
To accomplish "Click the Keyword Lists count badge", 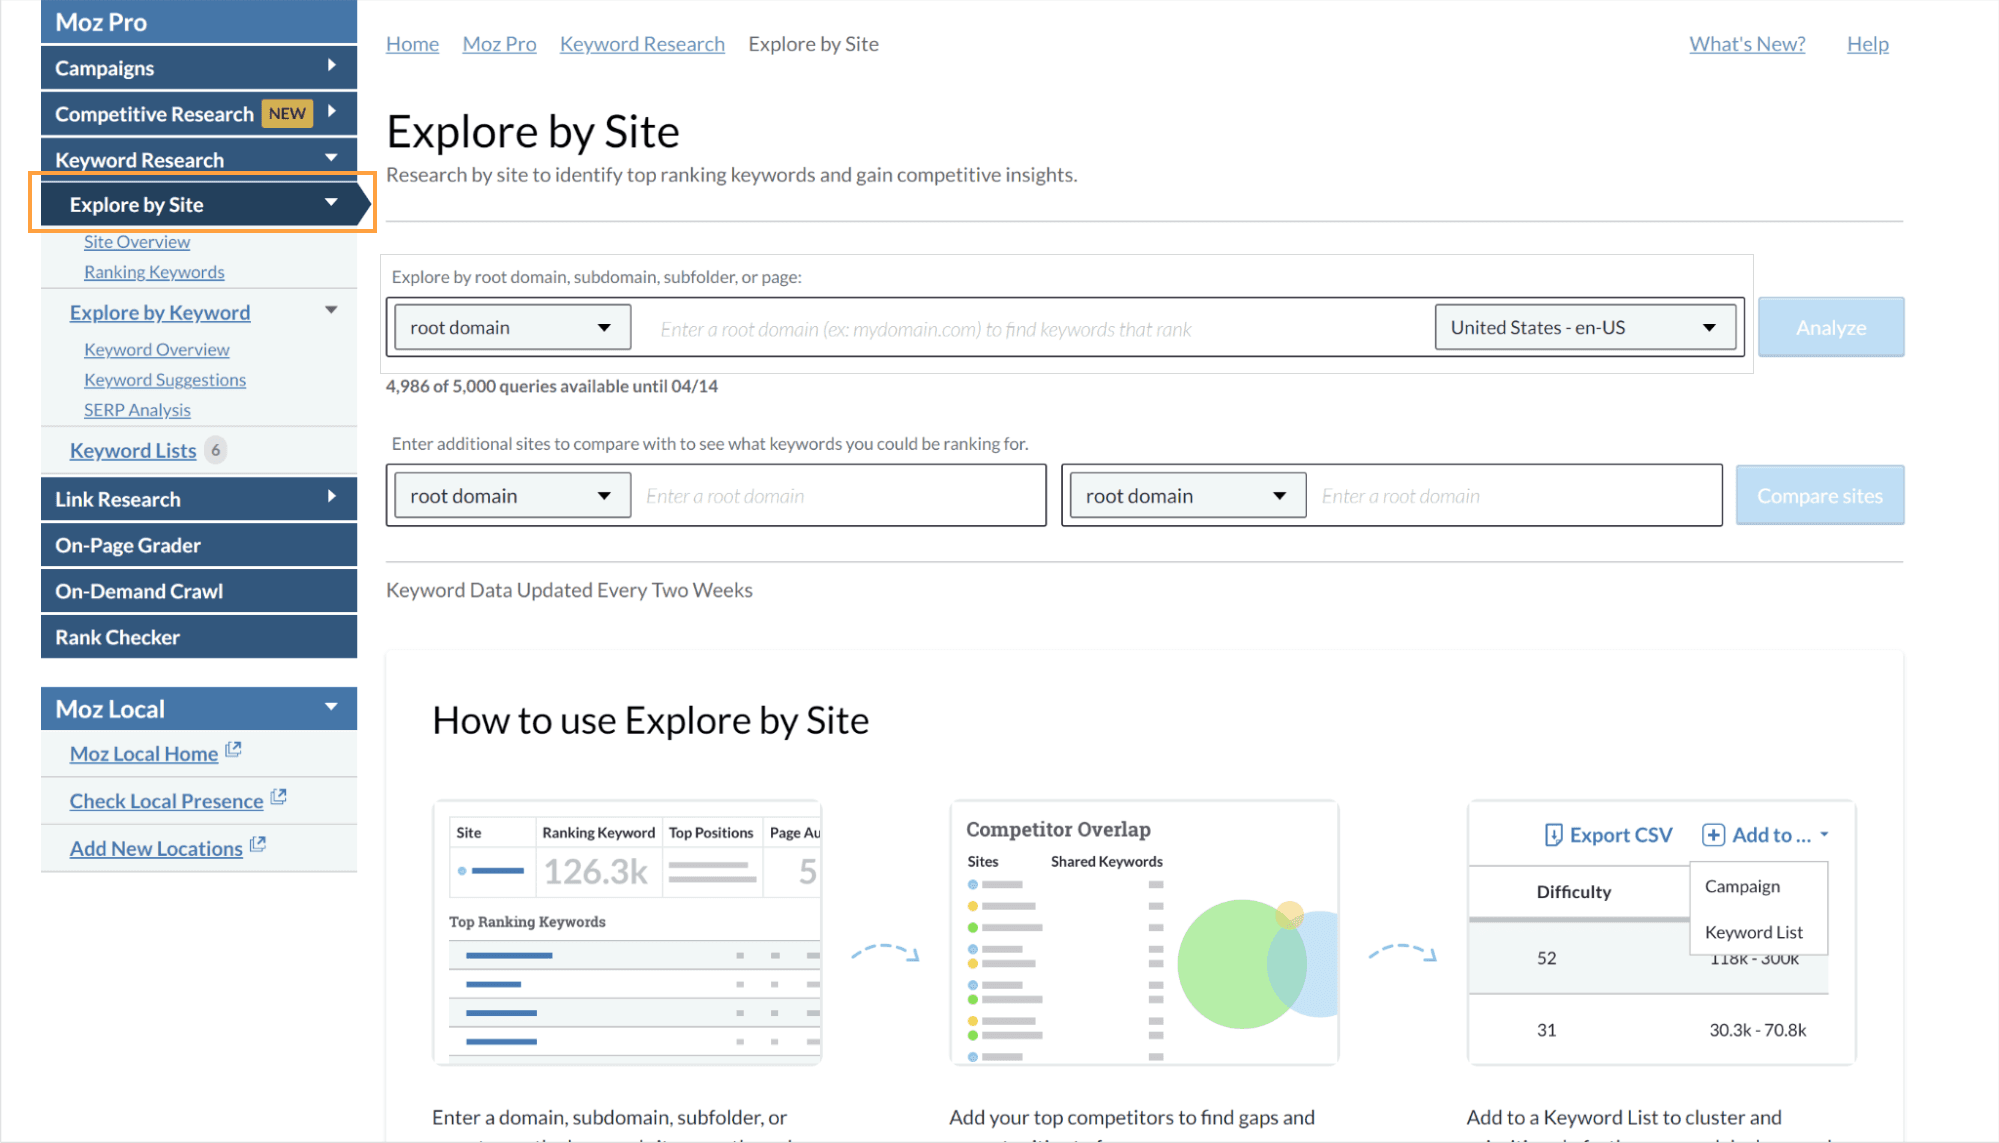I will [215, 450].
